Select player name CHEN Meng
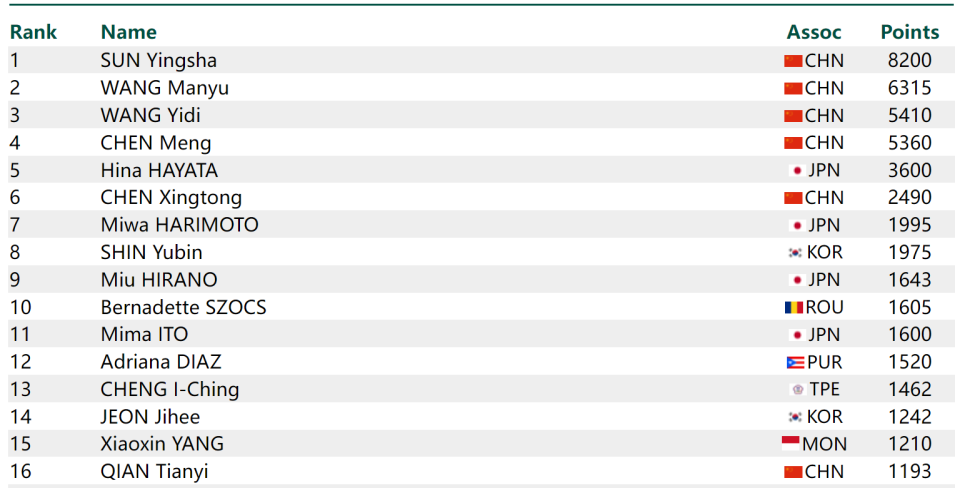This screenshot has width=960, height=488. [156, 143]
